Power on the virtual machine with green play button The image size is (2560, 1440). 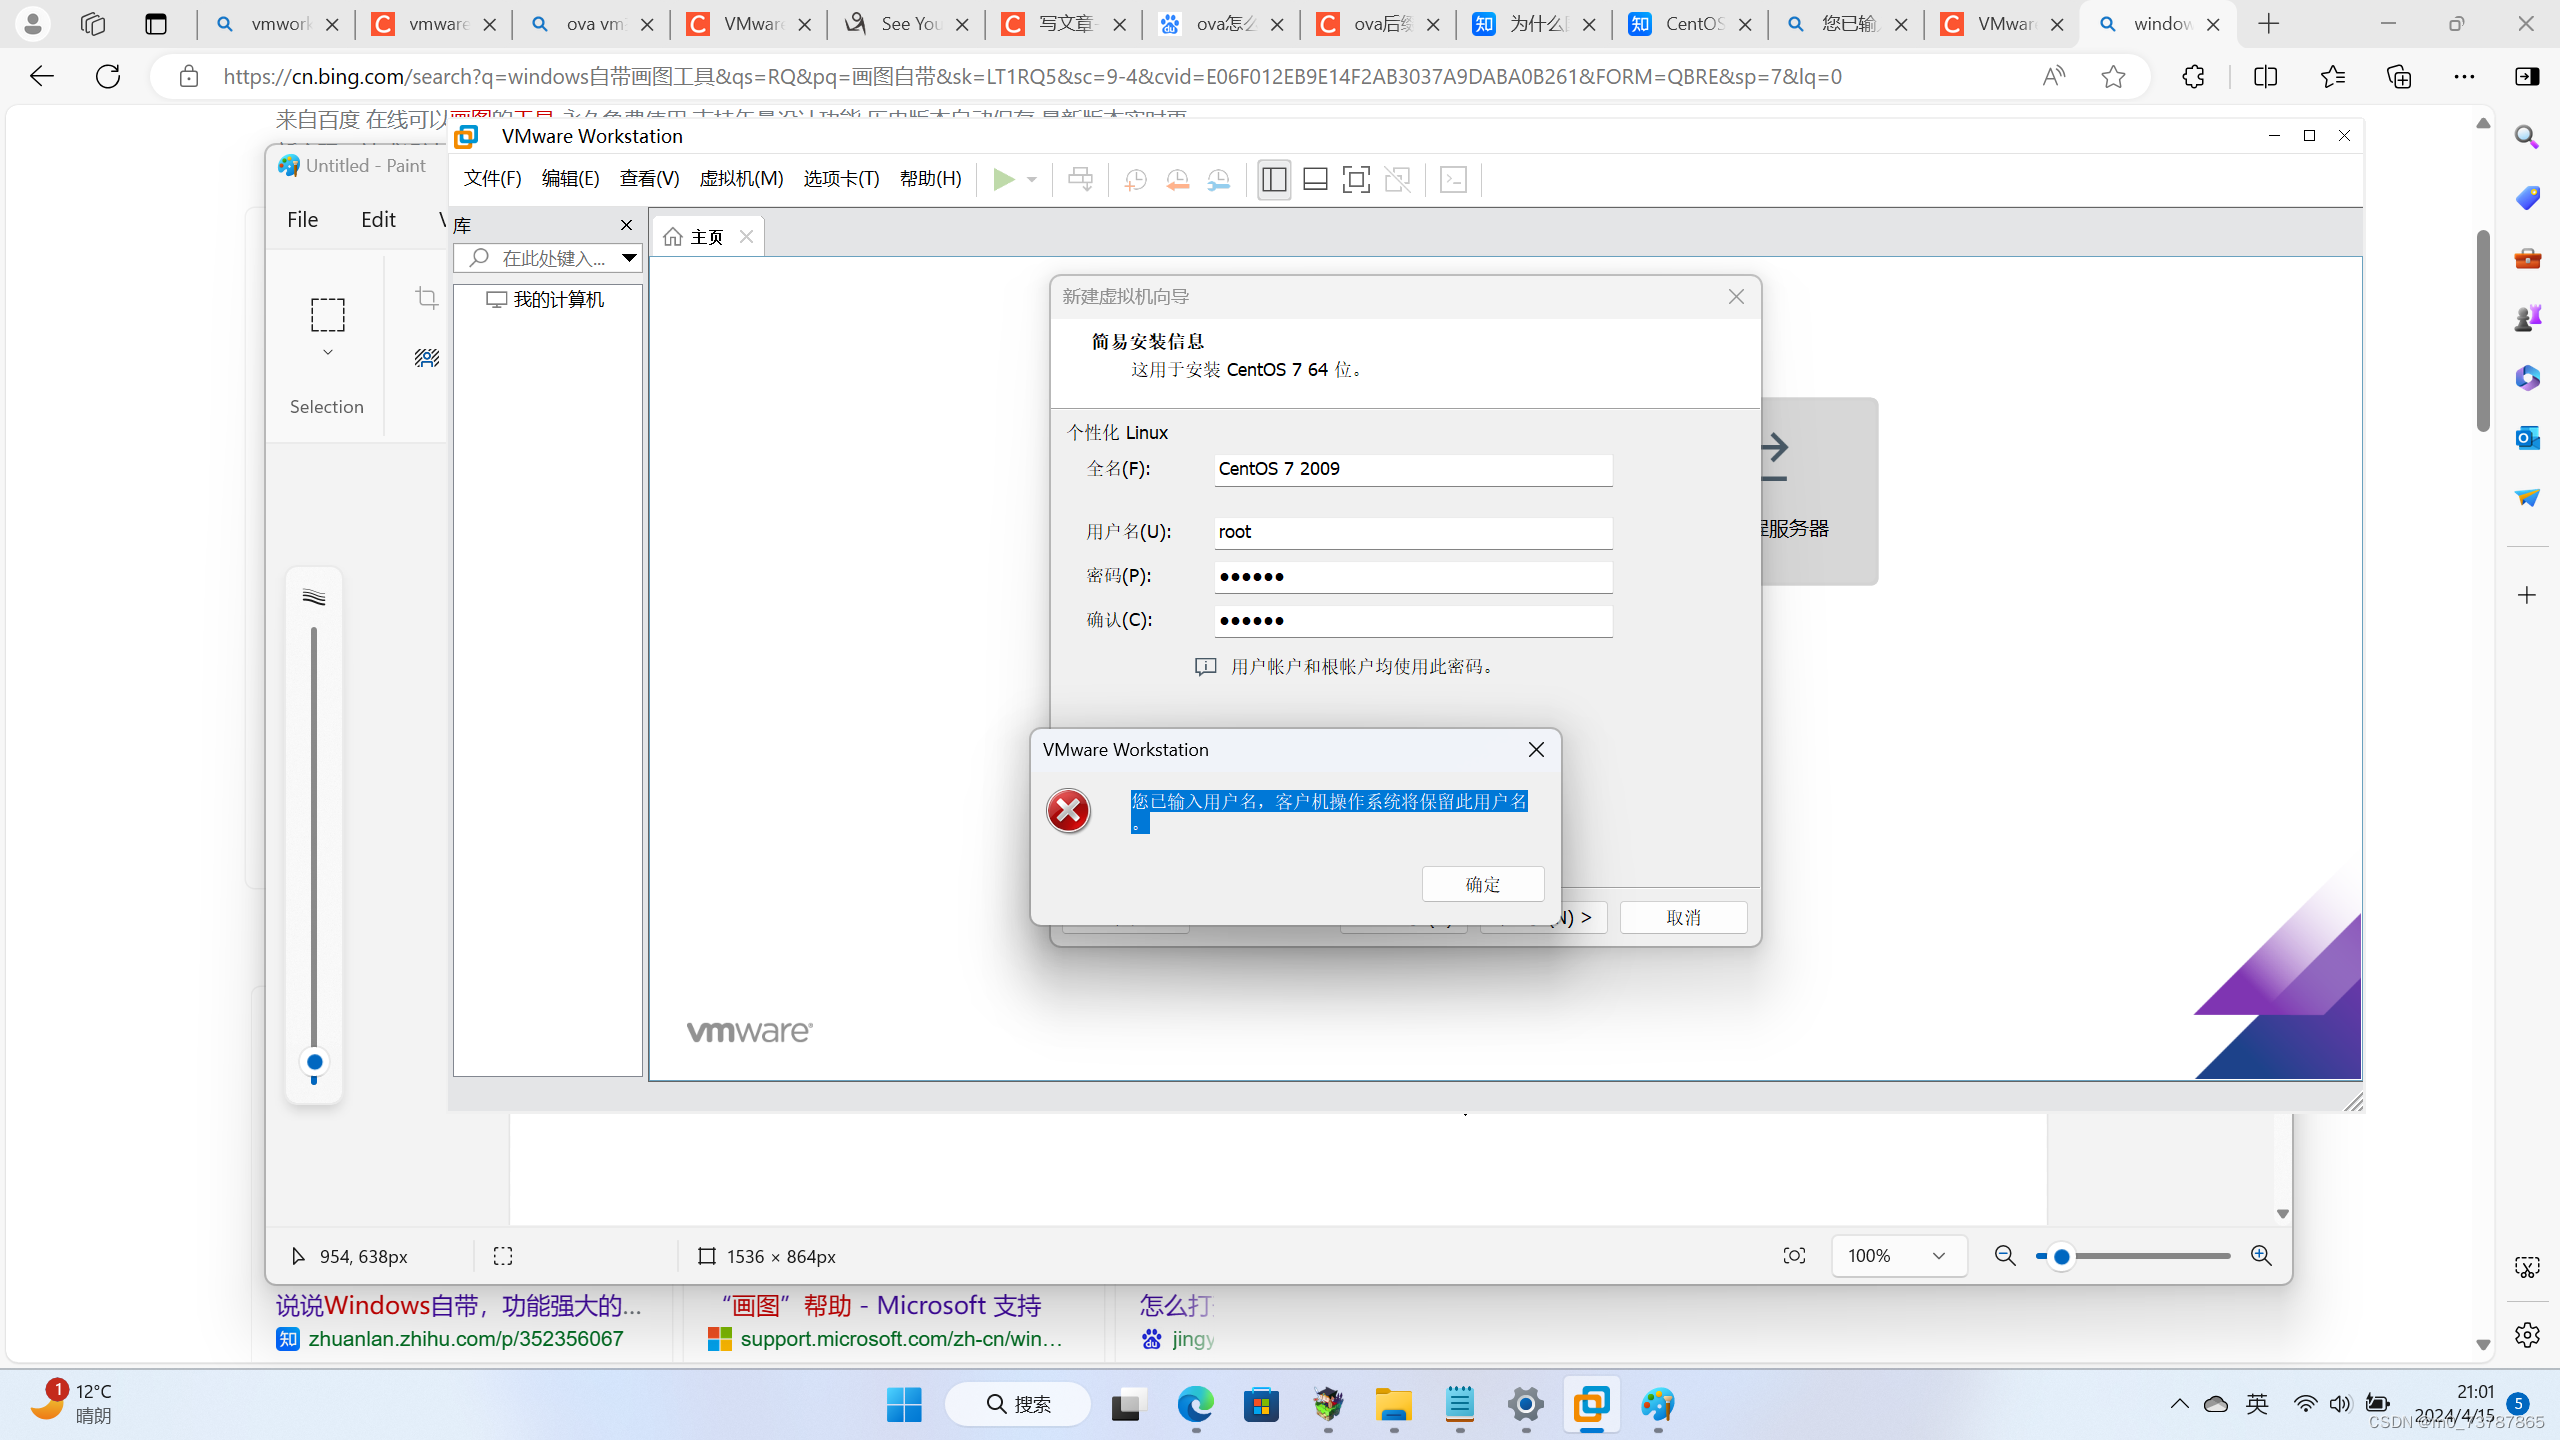pos(1003,180)
